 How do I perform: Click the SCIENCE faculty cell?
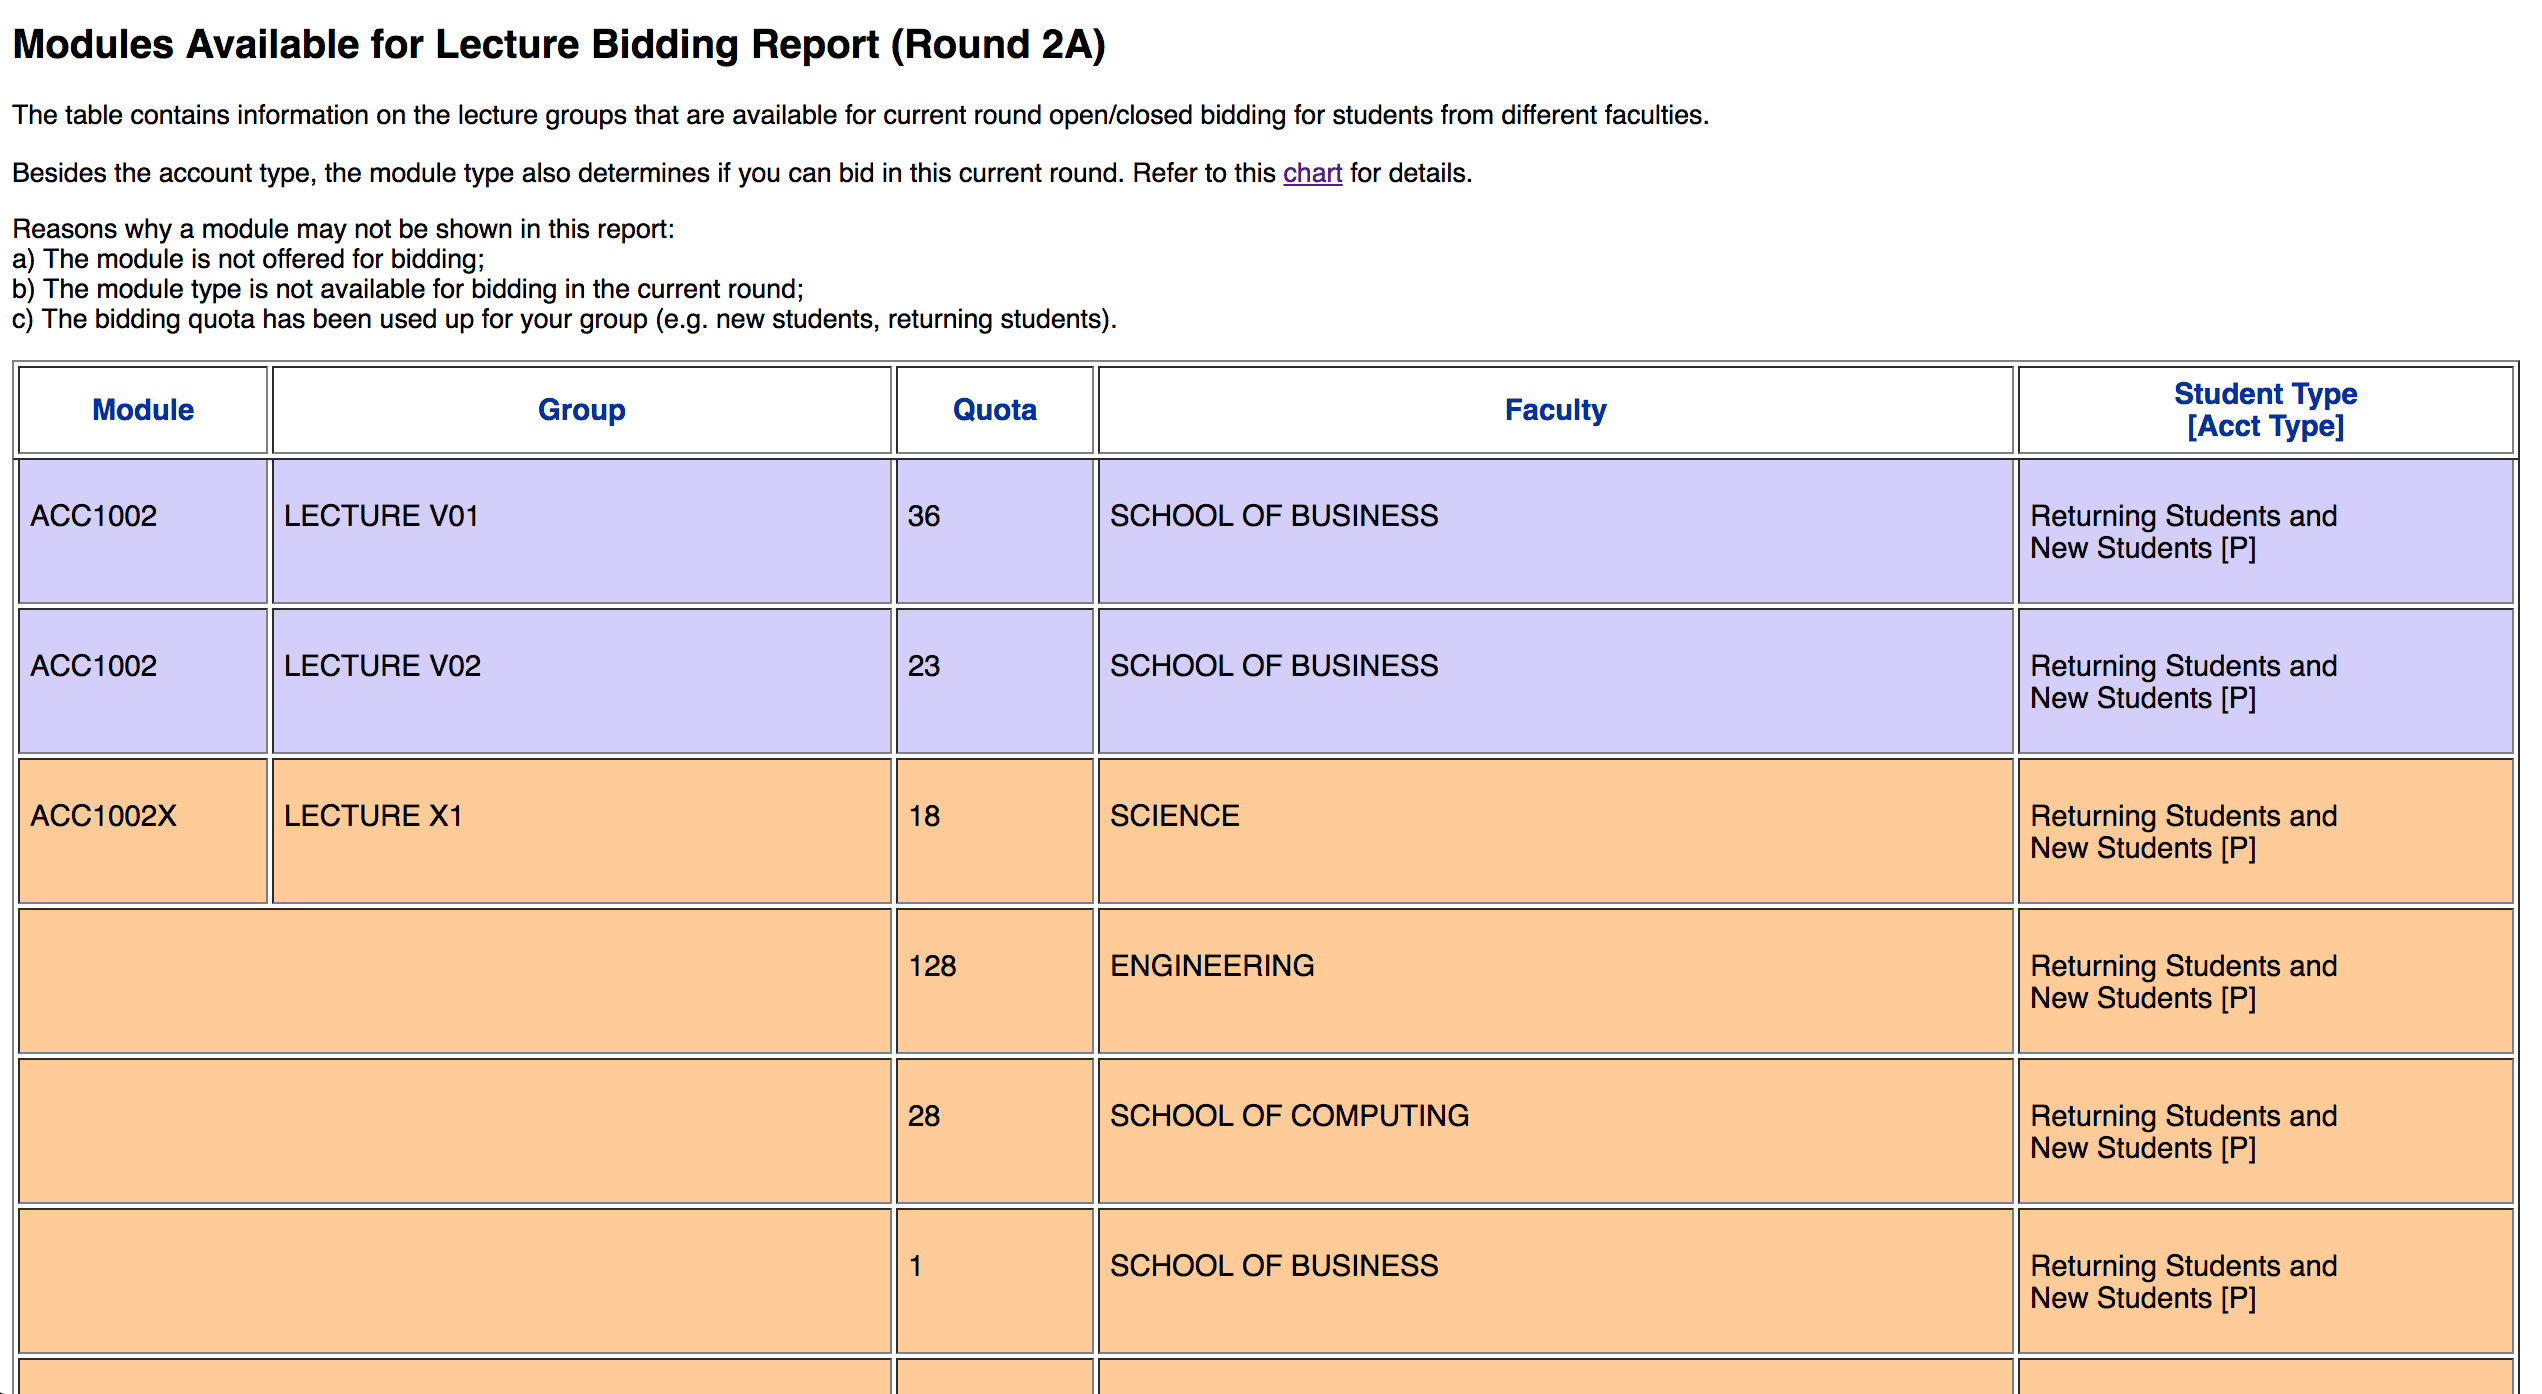click(x=1174, y=816)
